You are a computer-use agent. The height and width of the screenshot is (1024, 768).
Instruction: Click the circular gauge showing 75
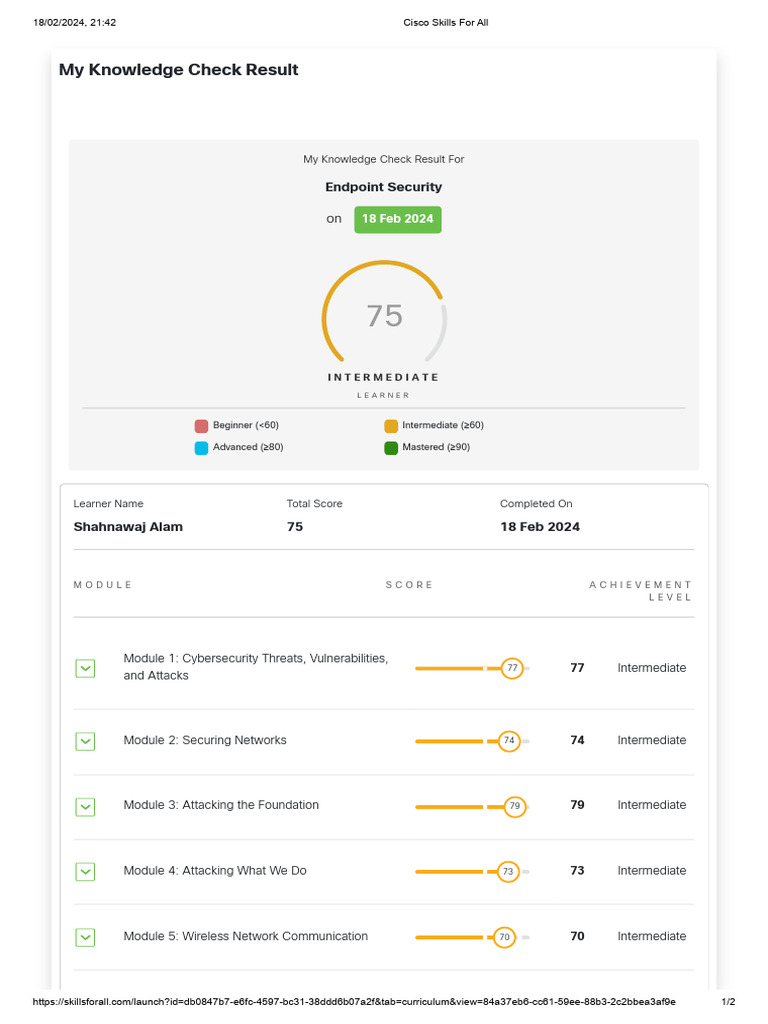384,316
